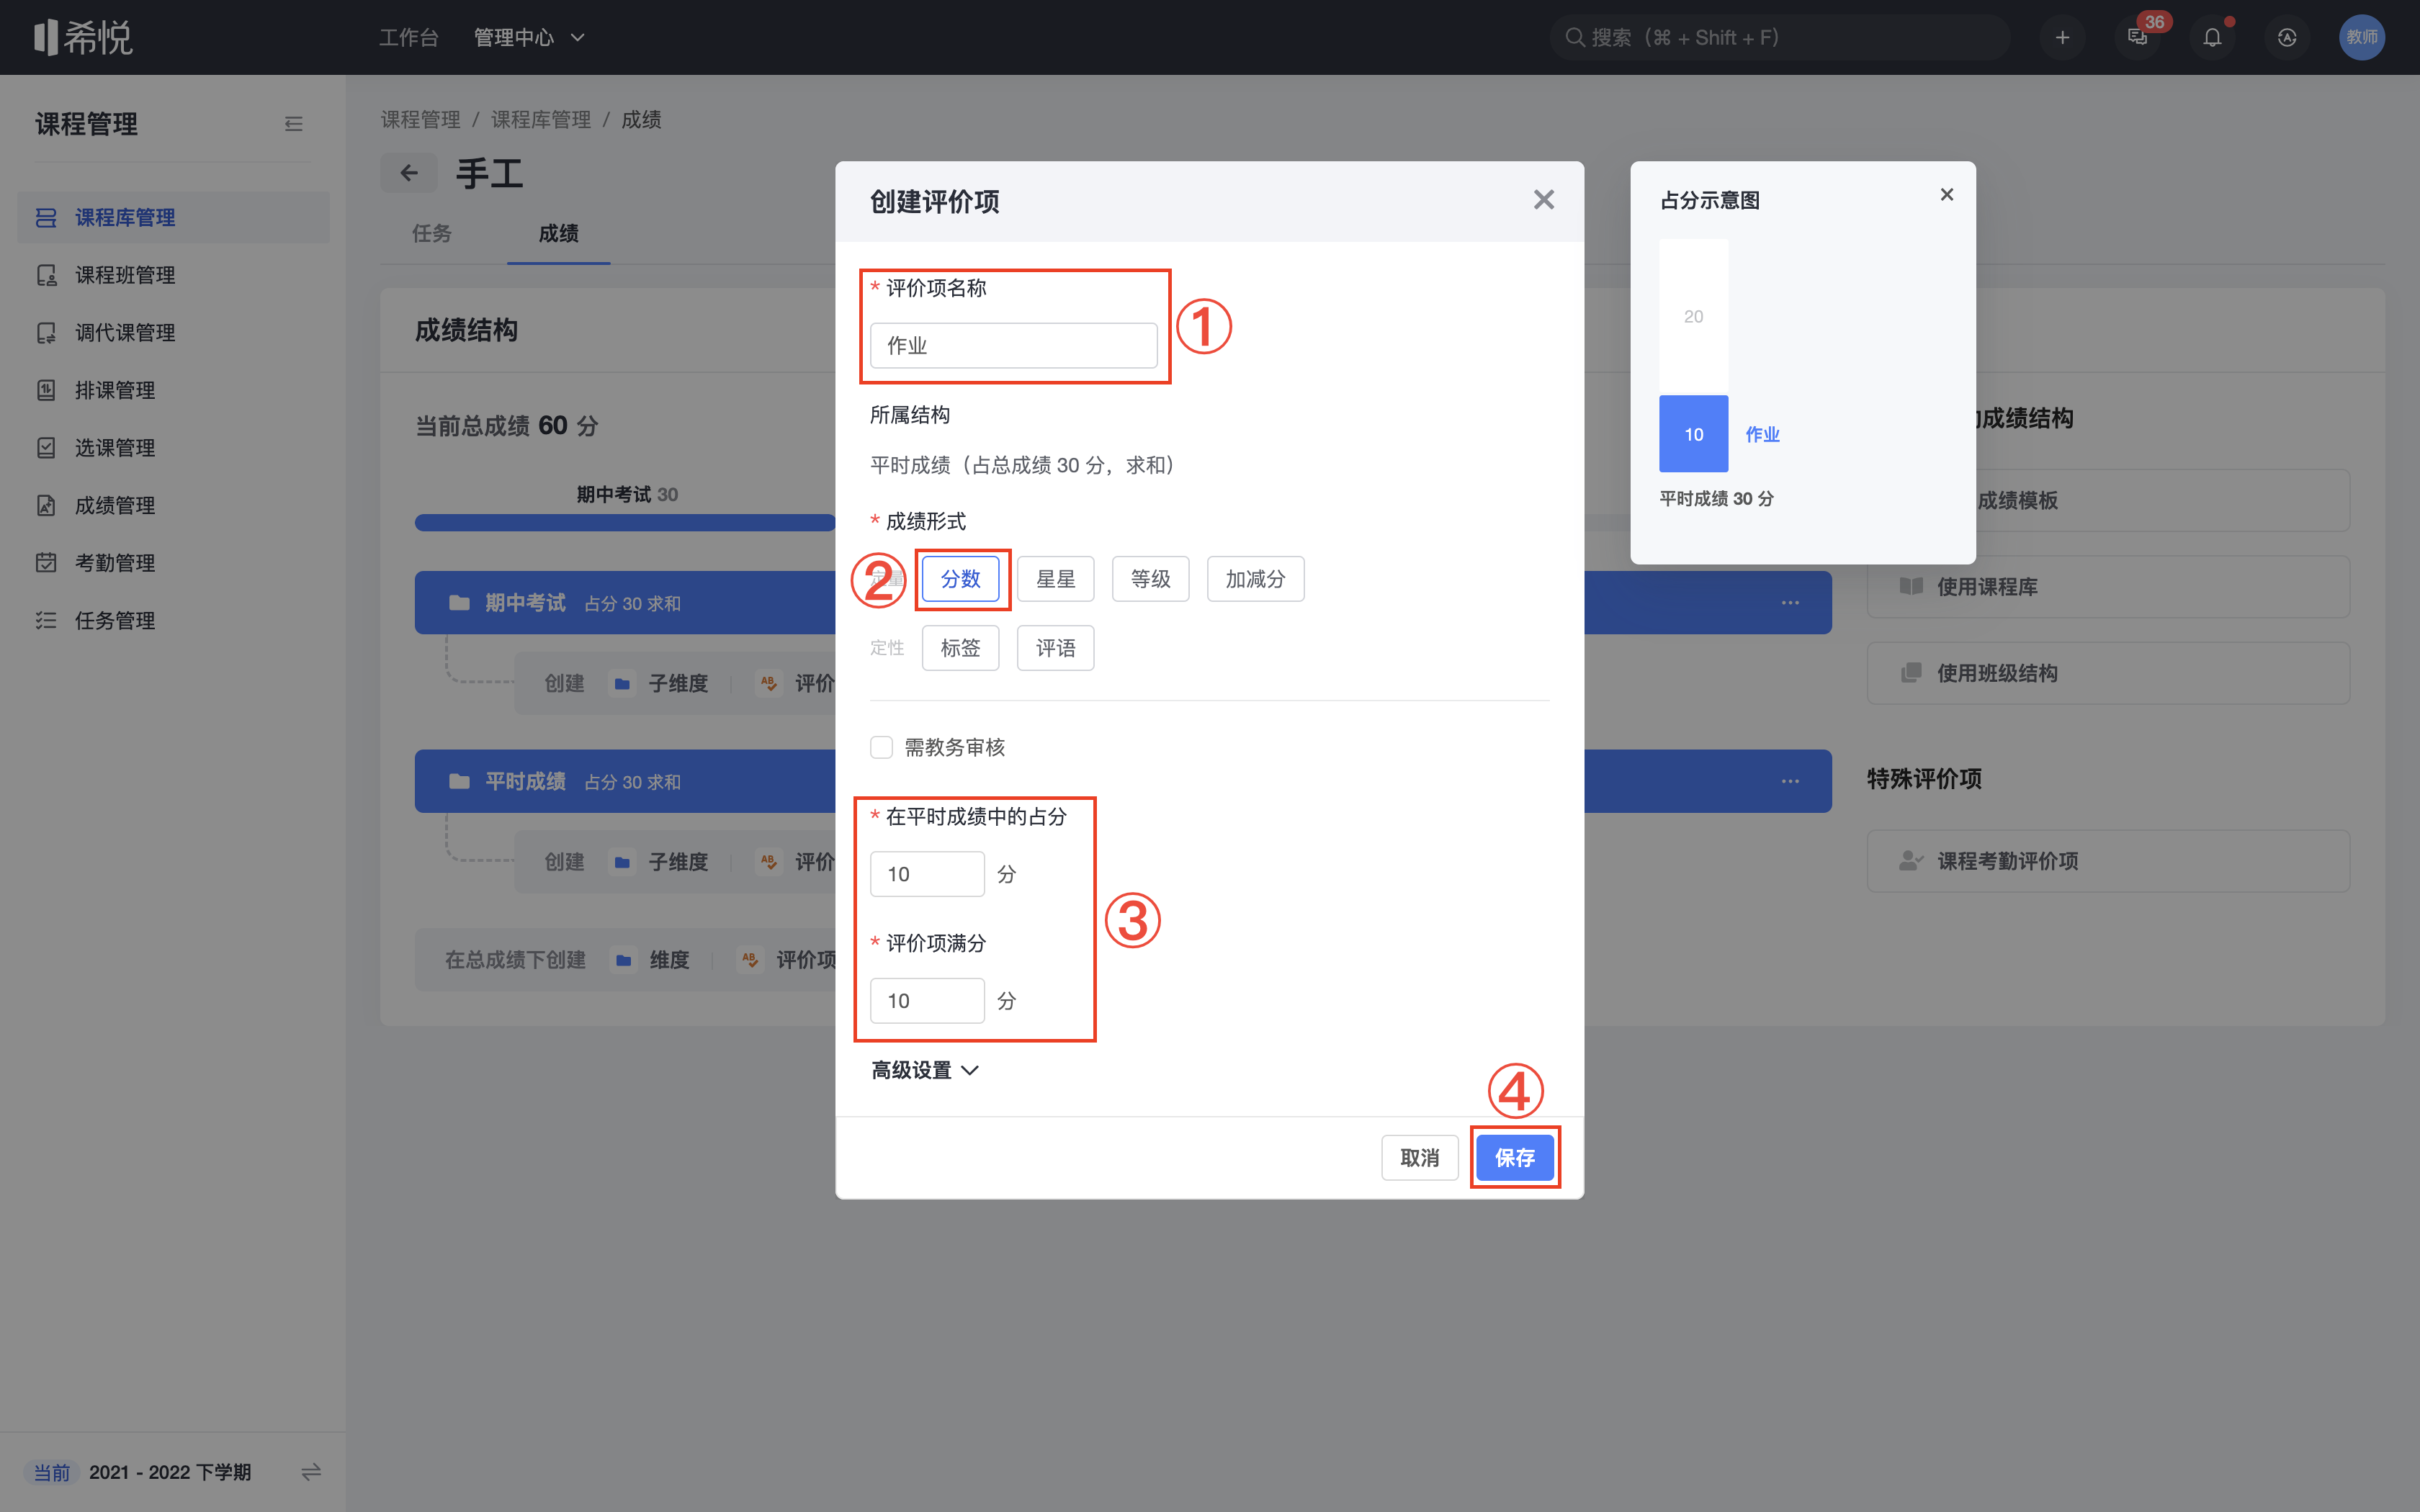Switch to the 成绩 tab
The image size is (2420, 1512).
coord(558,233)
